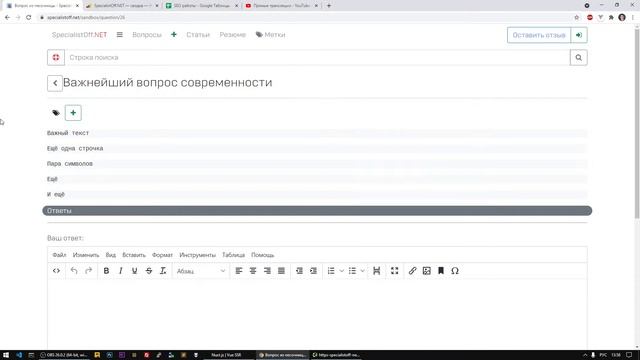Toggle the source code view icon

56,271
